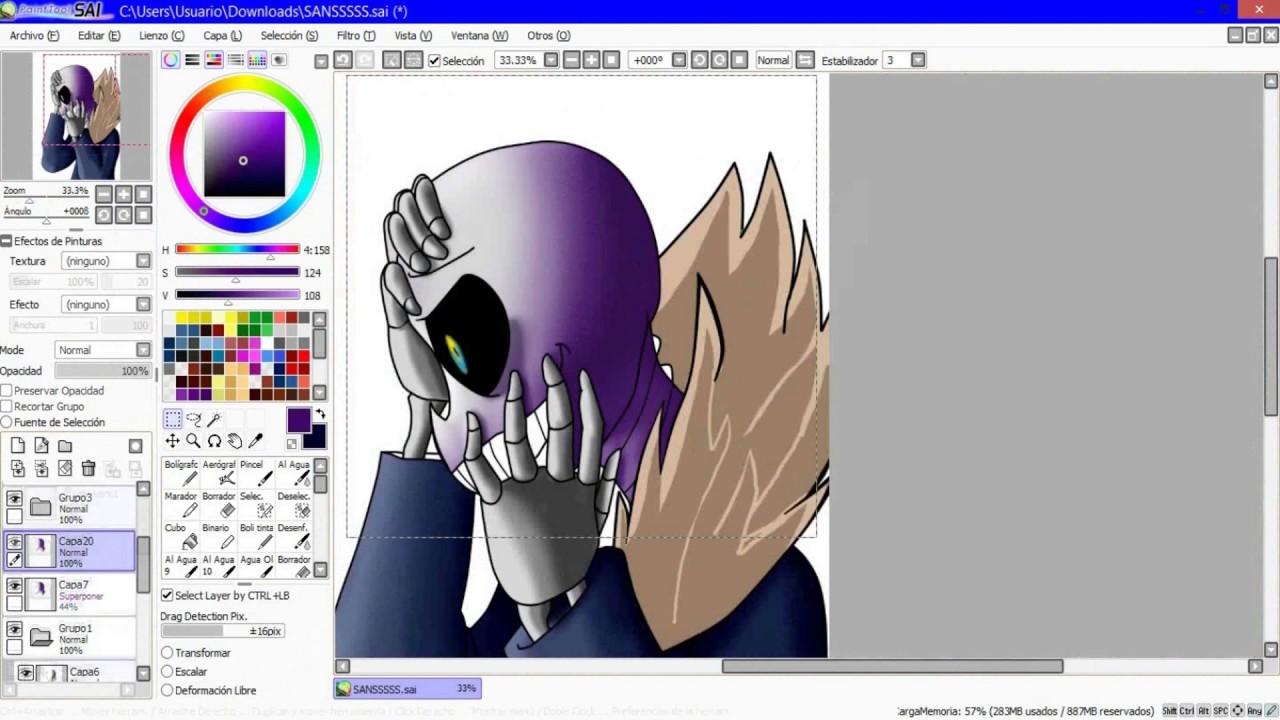The height and width of the screenshot is (720, 1280).
Task: Select the Transformar radio option
Action: point(167,653)
